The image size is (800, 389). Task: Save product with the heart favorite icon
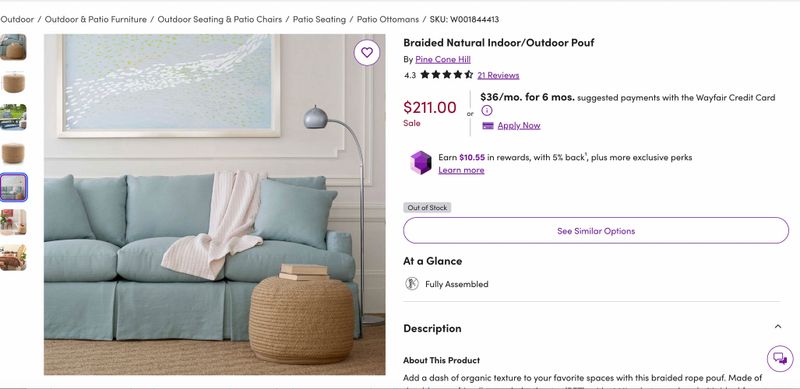[366, 53]
